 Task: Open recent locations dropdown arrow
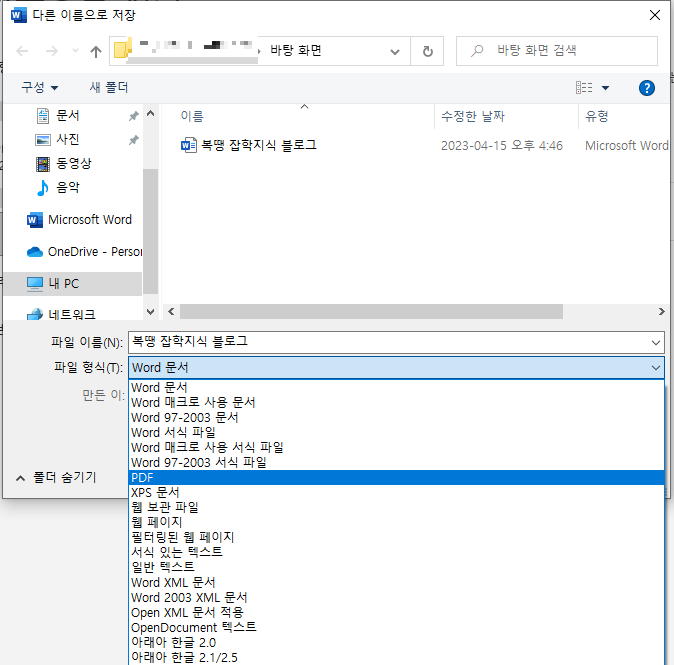pos(75,51)
